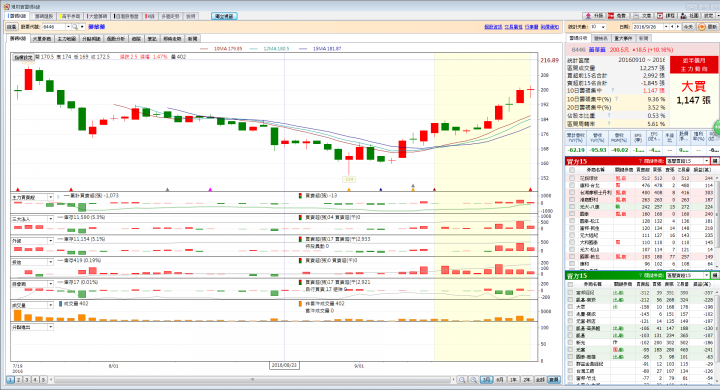Click help icon beside 區間周轉率
This screenshot has height=390, width=720.
pos(609,124)
